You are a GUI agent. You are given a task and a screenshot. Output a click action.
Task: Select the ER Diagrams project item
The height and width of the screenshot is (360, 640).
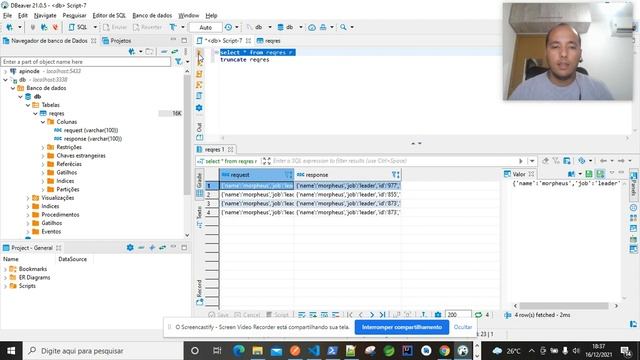34,278
